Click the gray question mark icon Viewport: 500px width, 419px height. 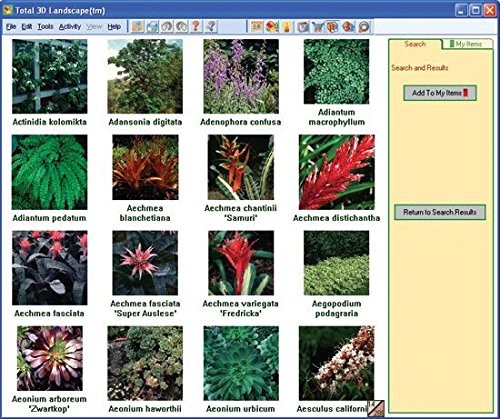[211, 27]
